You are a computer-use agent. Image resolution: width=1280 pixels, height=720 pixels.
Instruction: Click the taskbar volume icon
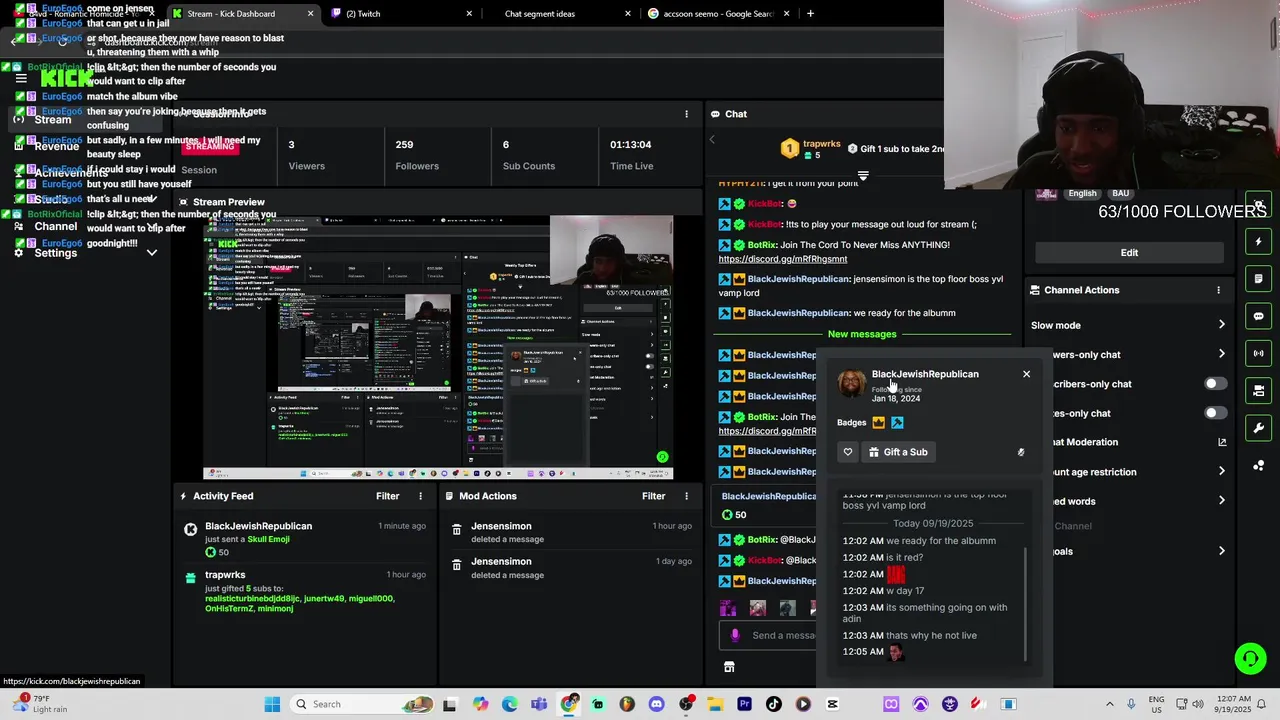pyautogui.click(x=1198, y=704)
